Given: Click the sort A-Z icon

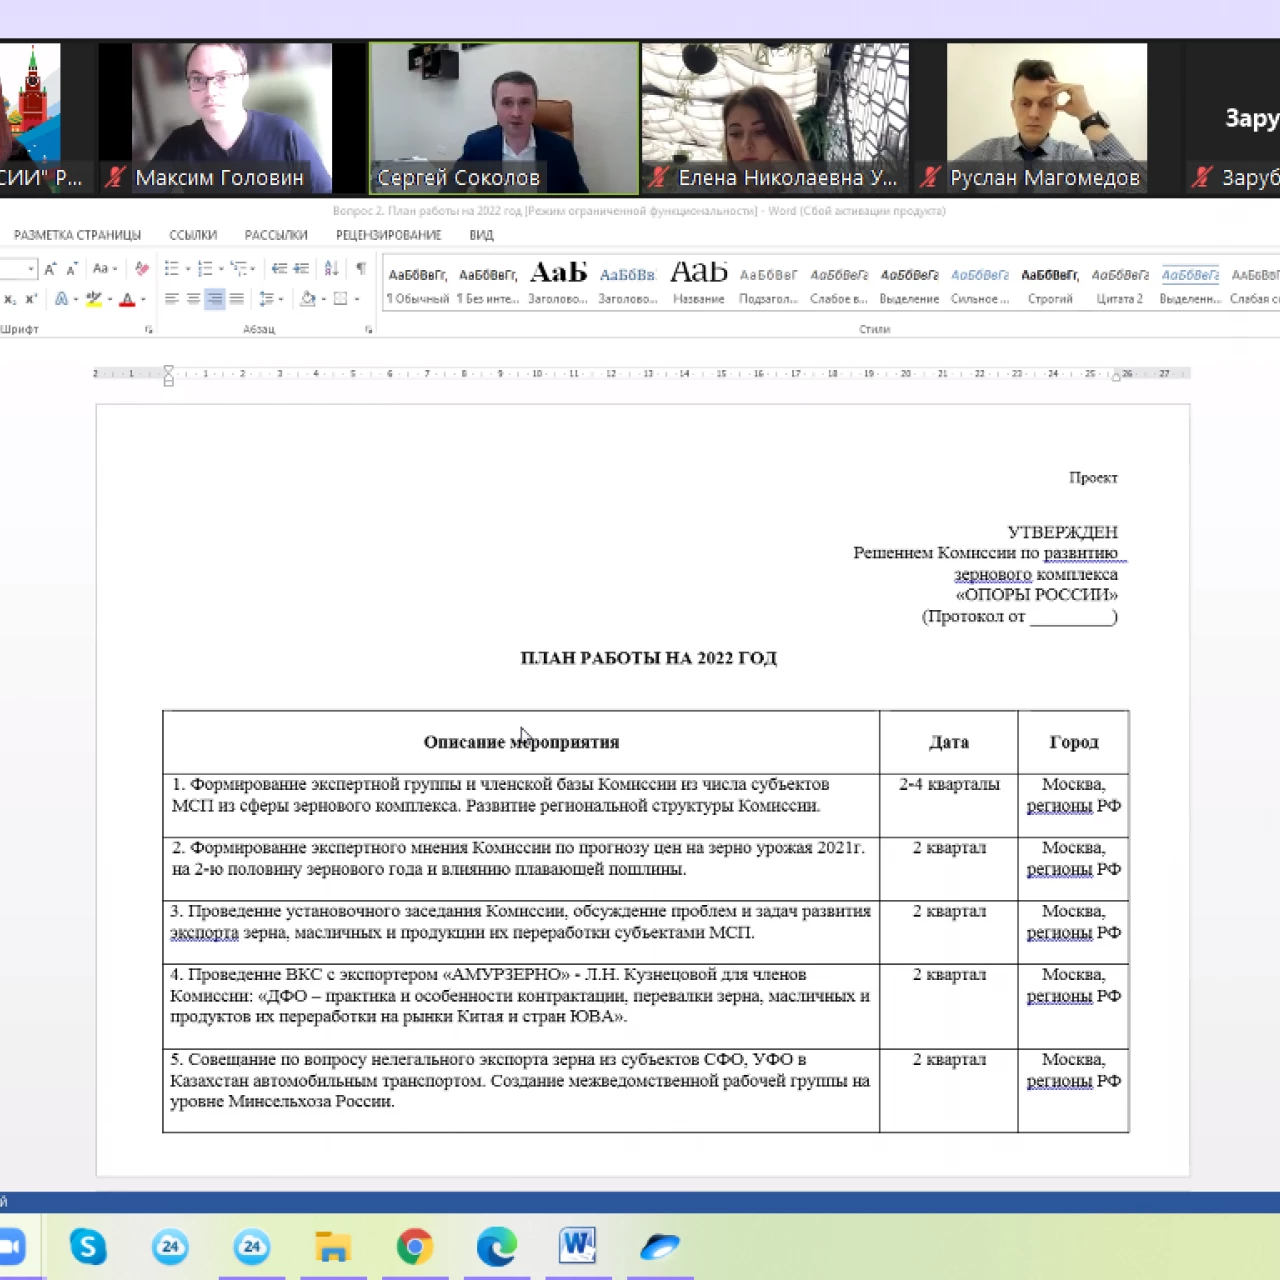Looking at the screenshot, I should click(x=332, y=268).
